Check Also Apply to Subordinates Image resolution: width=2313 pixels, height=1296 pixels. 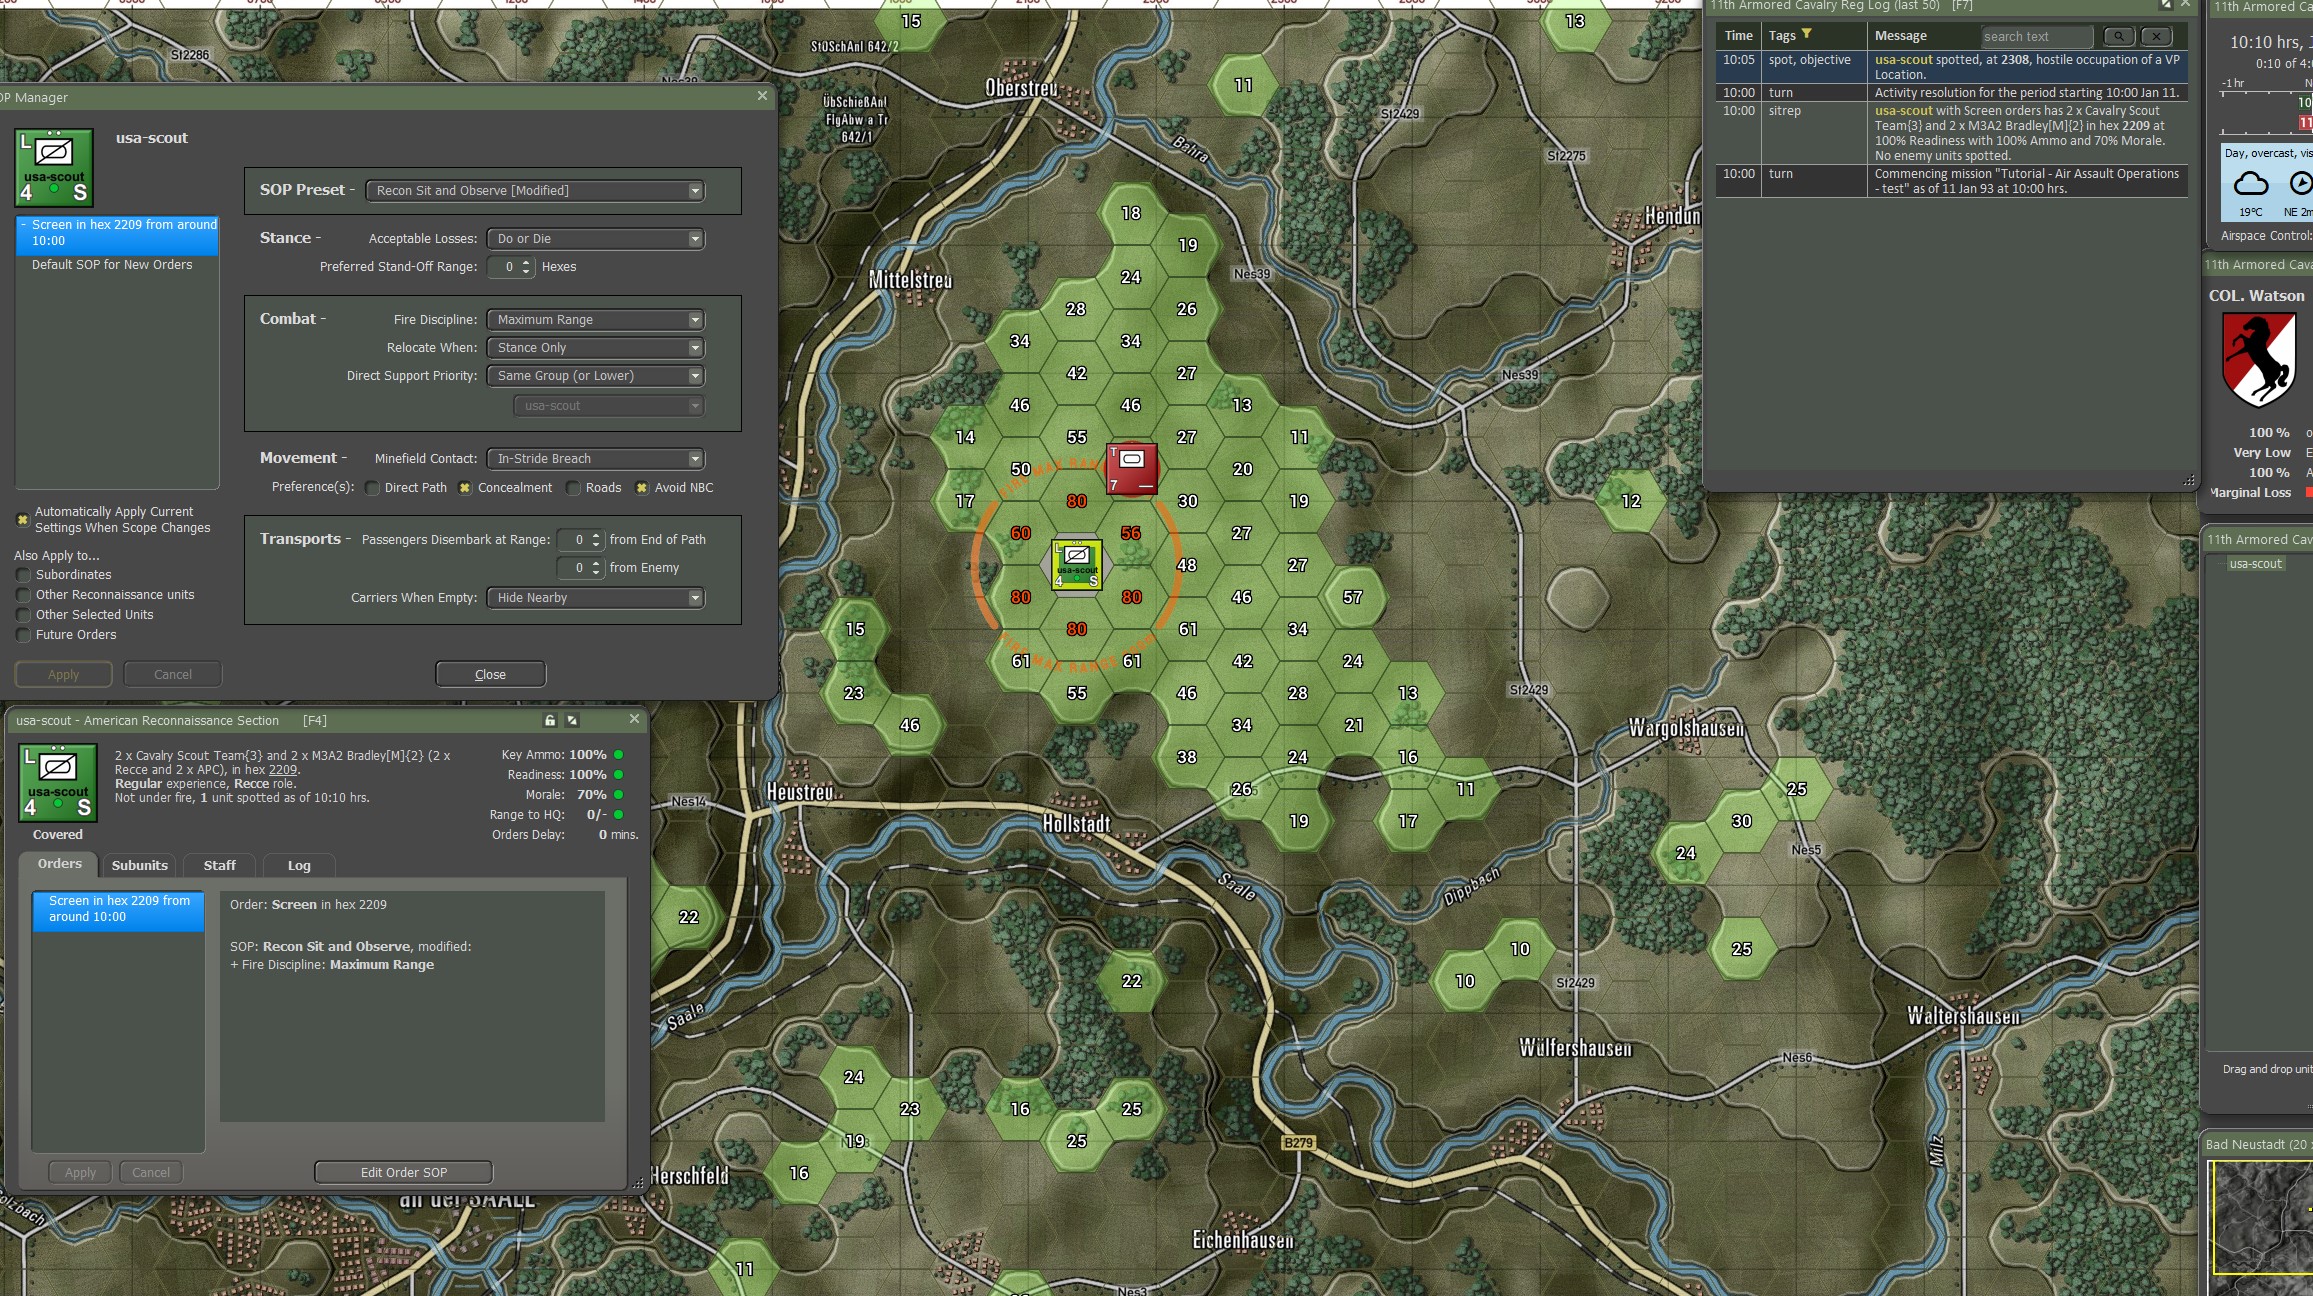(x=23, y=575)
